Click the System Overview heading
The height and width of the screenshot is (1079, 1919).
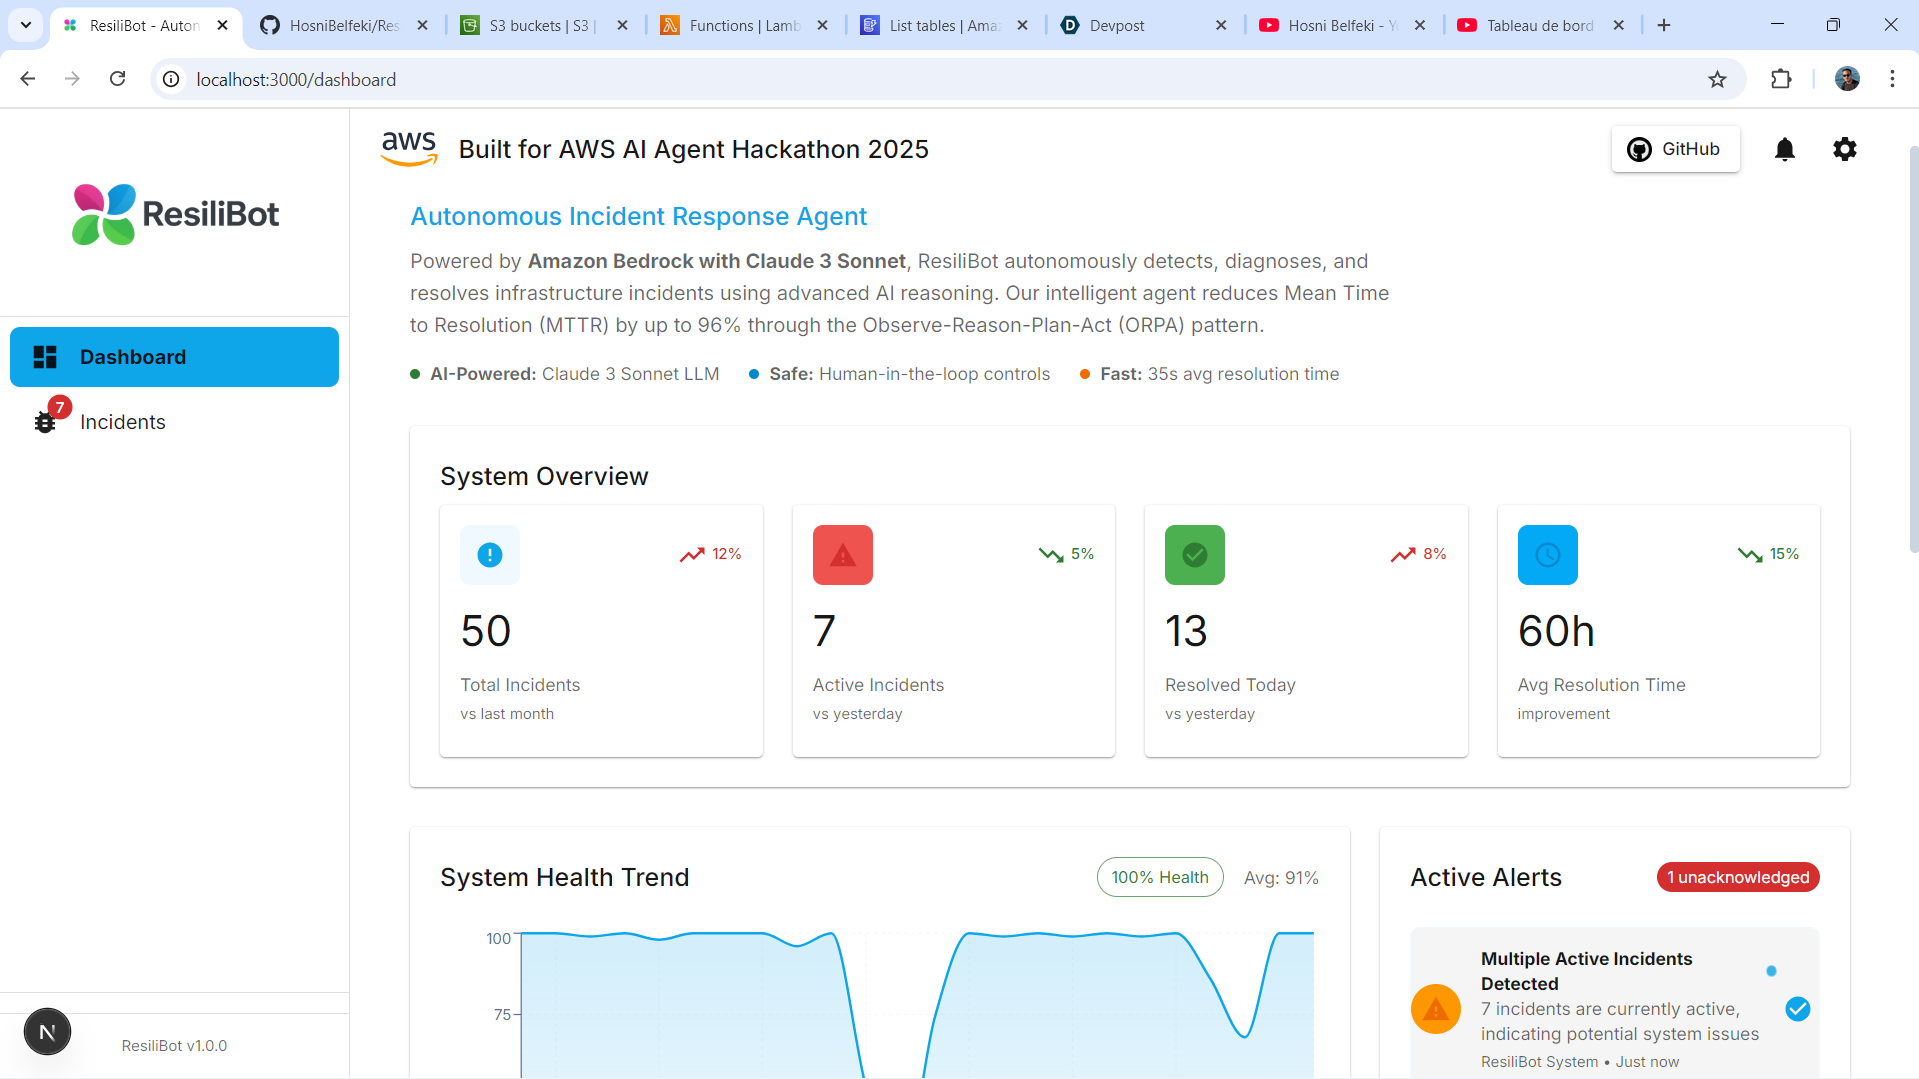click(544, 476)
